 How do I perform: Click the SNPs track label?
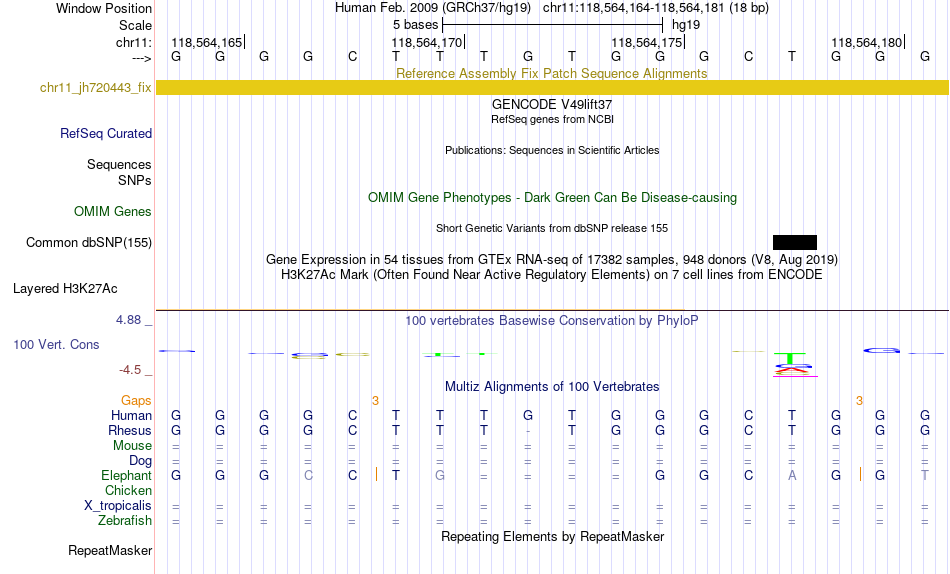pyautogui.click(x=135, y=181)
